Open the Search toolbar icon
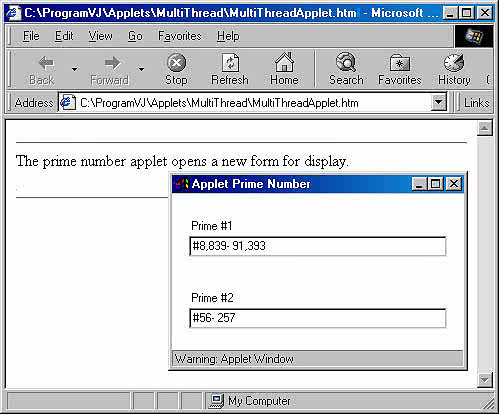Viewport: 499px width, 414px height. click(x=346, y=62)
